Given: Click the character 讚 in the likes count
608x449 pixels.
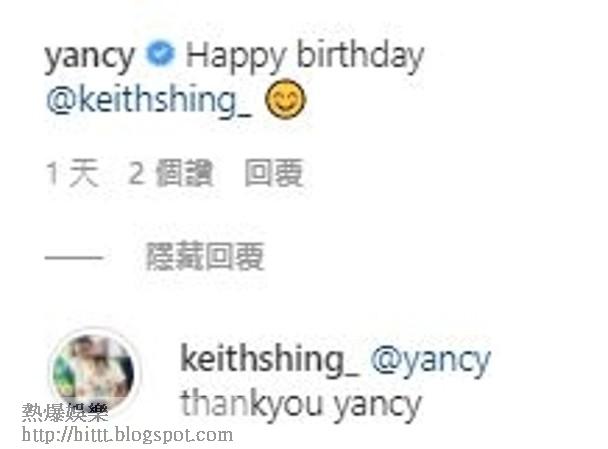Looking at the screenshot, I should click(x=198, y=173).
